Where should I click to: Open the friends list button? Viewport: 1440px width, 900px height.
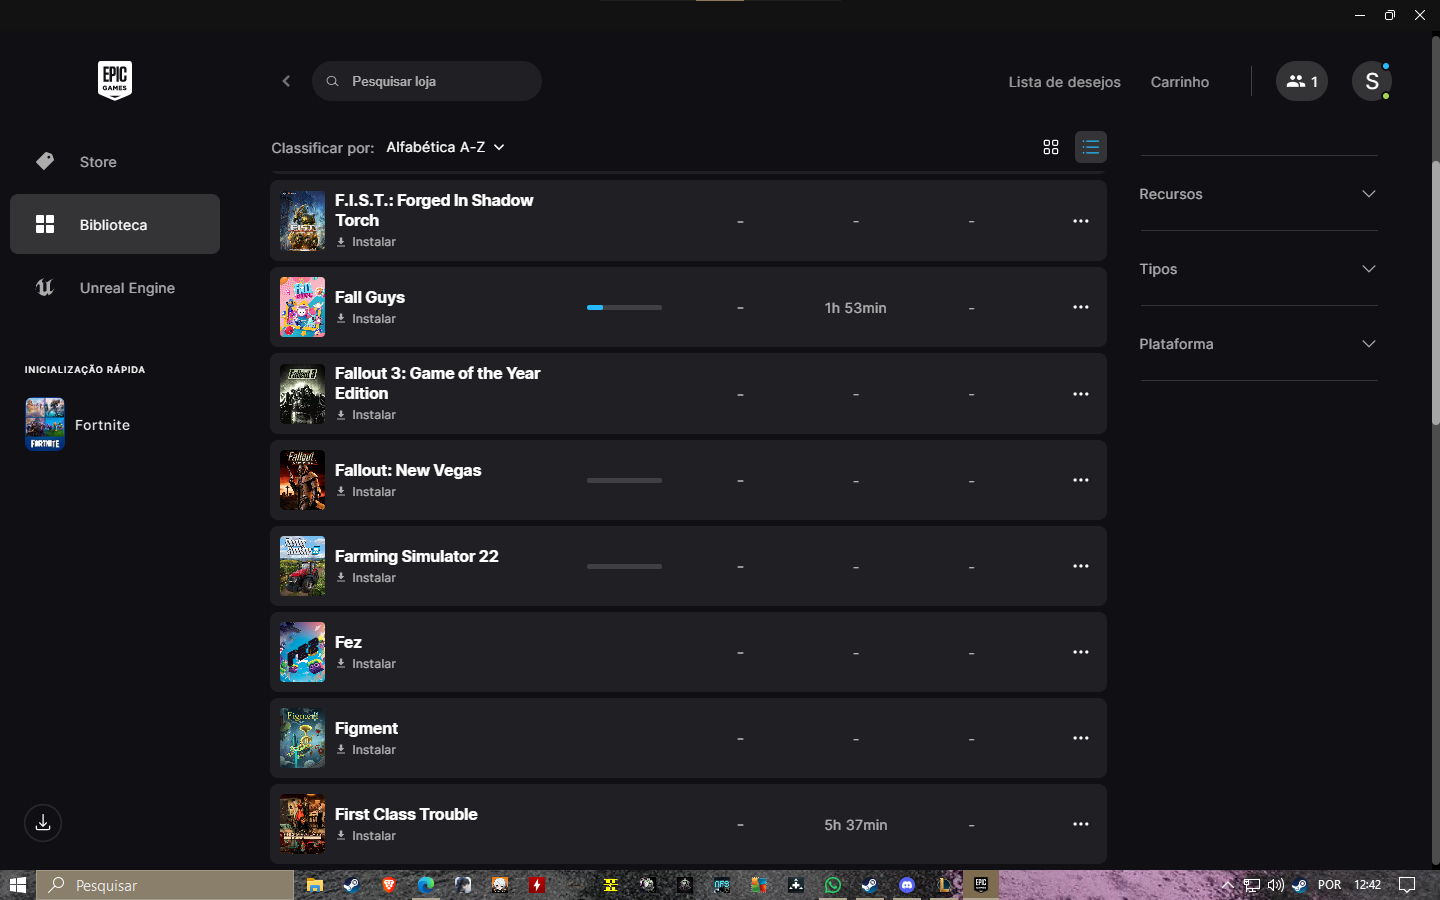[1302, 81]
